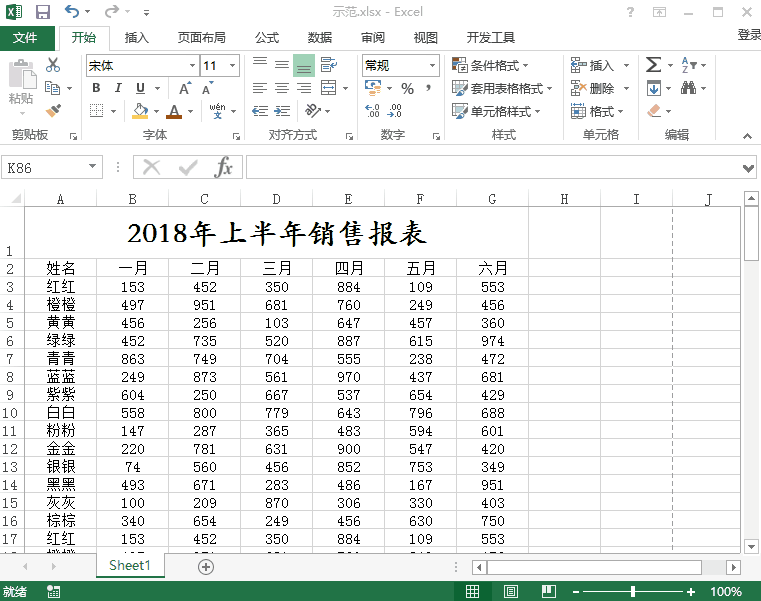Toggle macro recording in status bar
Image resolution: width=761 pixels, height=601 pixels.
pos(53,592)
